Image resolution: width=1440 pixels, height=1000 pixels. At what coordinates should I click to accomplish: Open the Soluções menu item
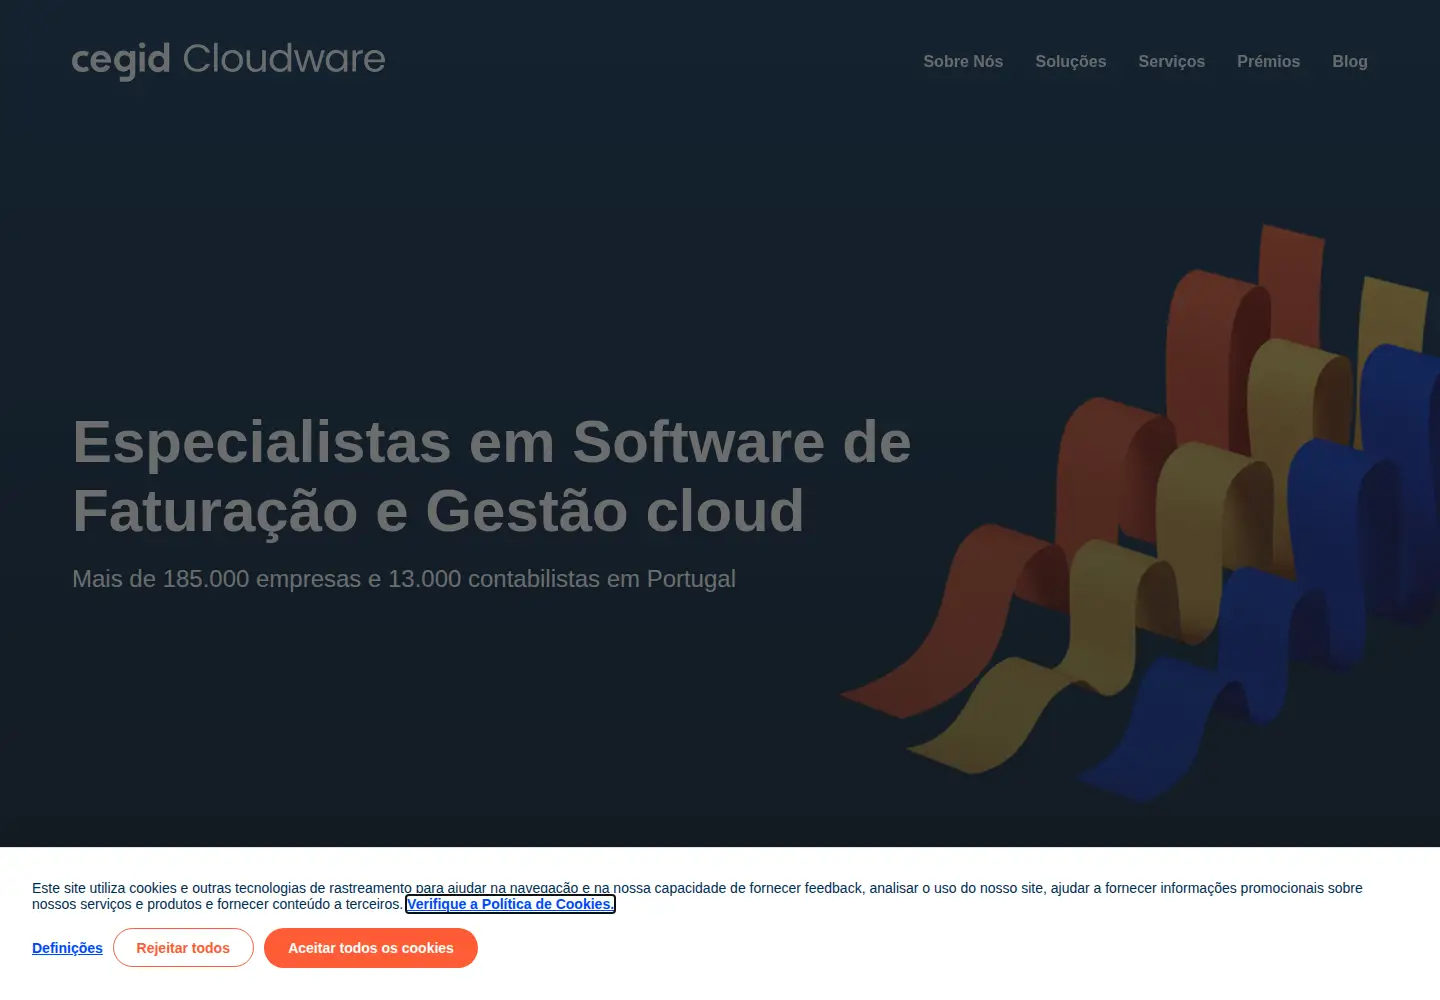click(1070, 61)
